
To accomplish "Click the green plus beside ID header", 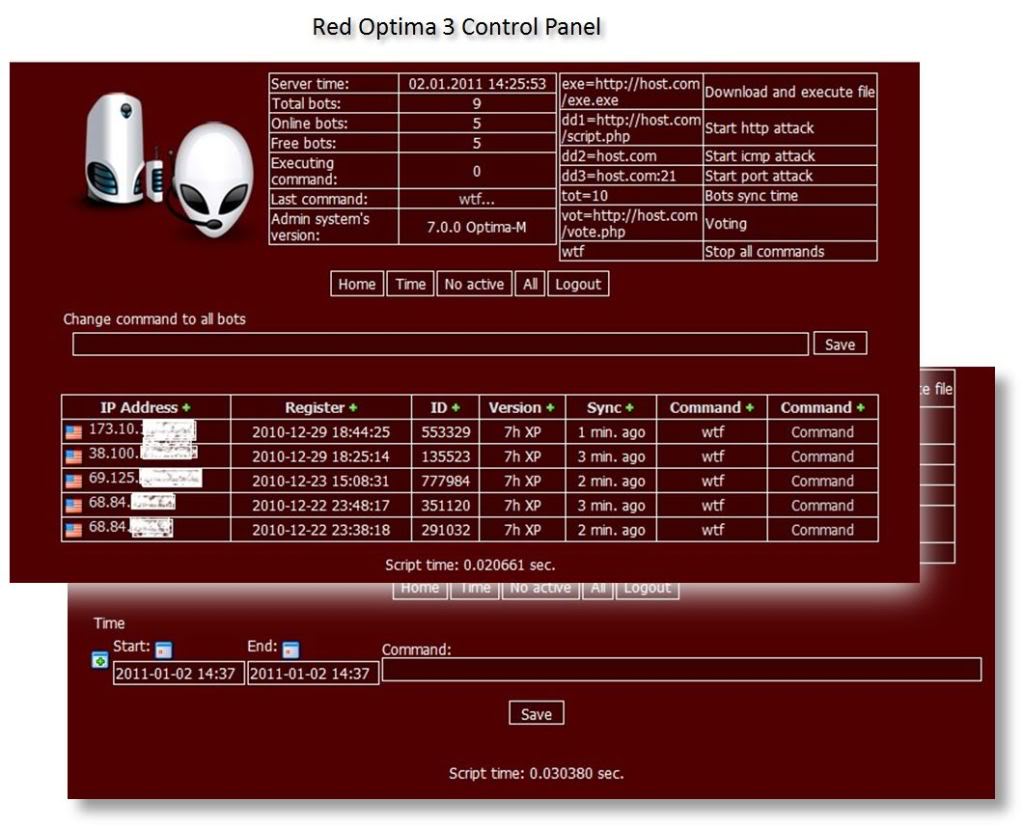I will (455, 408).
